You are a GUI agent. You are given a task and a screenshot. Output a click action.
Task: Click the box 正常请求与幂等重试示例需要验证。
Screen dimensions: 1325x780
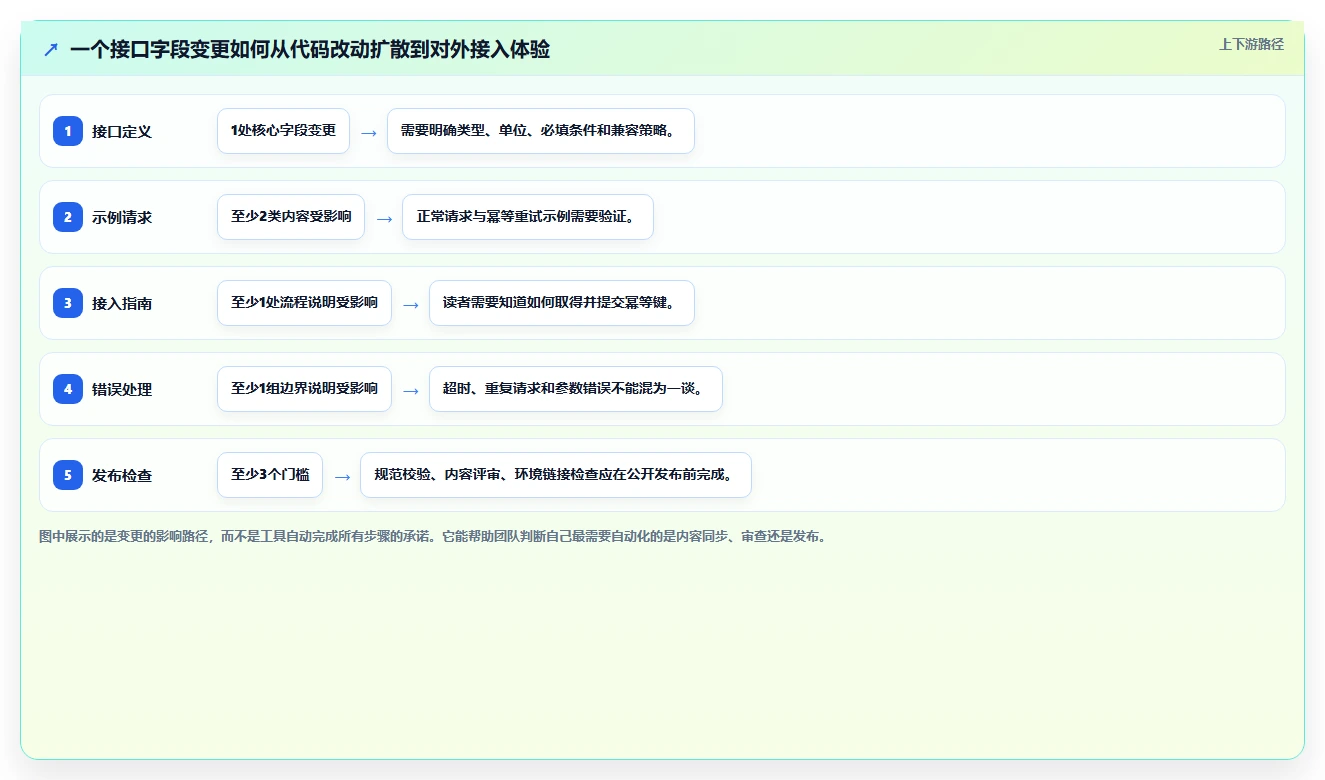(x=528, y=217)
